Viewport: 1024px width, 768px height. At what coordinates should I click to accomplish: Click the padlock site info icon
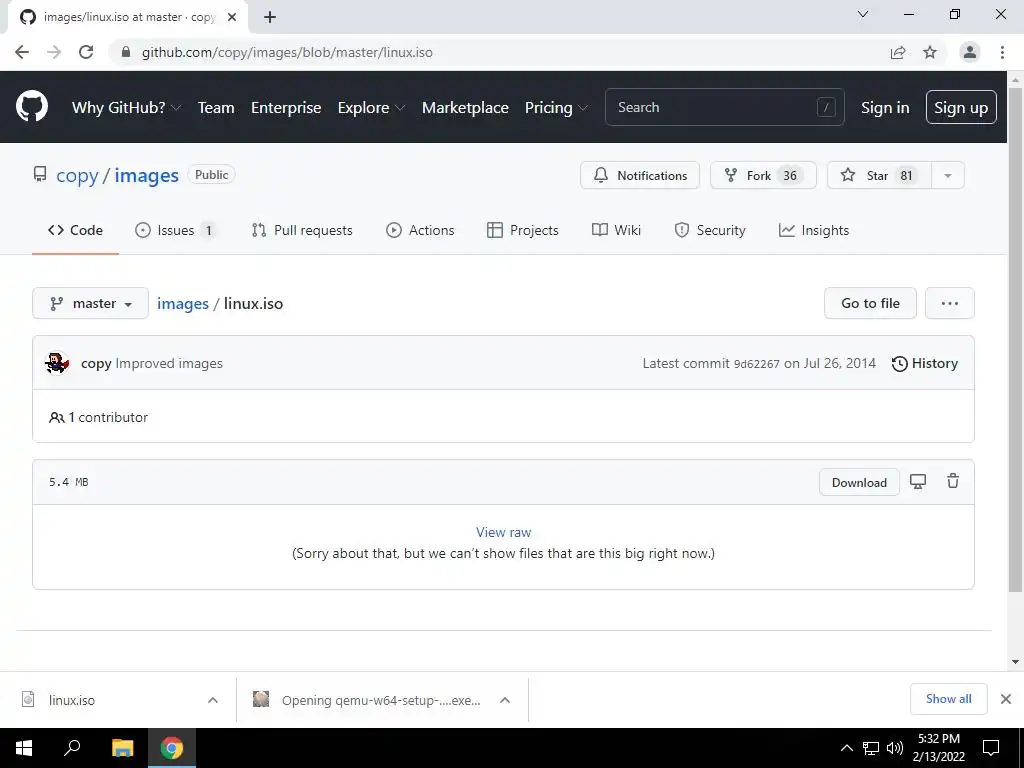coord(126,52)
